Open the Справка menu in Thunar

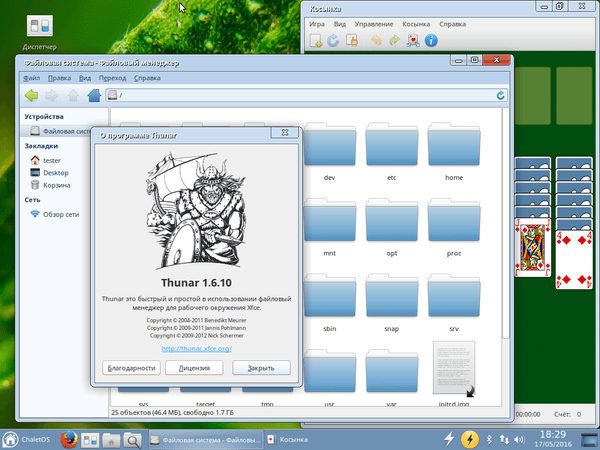coord(147,77)
